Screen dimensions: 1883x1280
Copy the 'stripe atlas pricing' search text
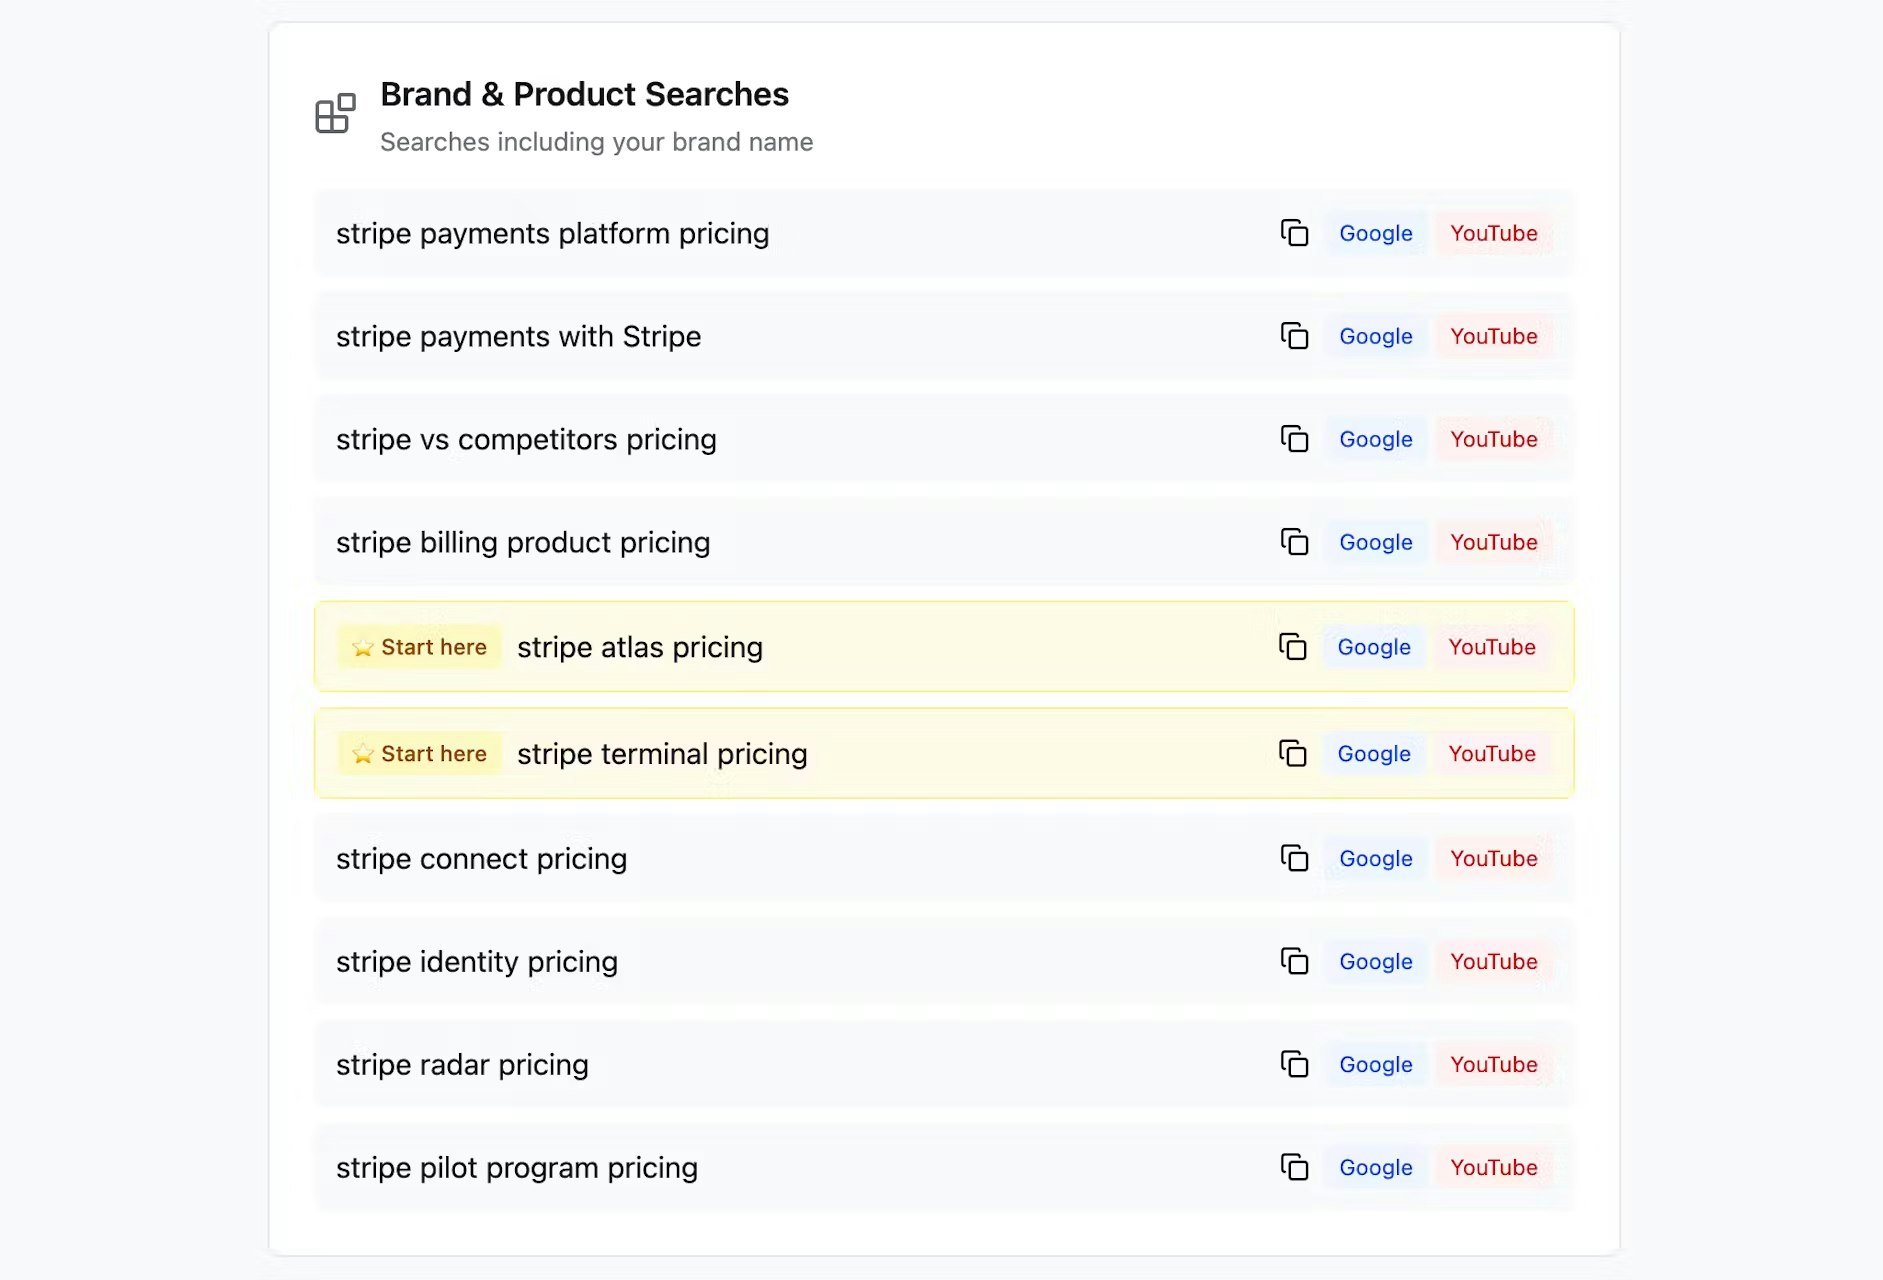pyautogui.click(x=1293, y=647)
